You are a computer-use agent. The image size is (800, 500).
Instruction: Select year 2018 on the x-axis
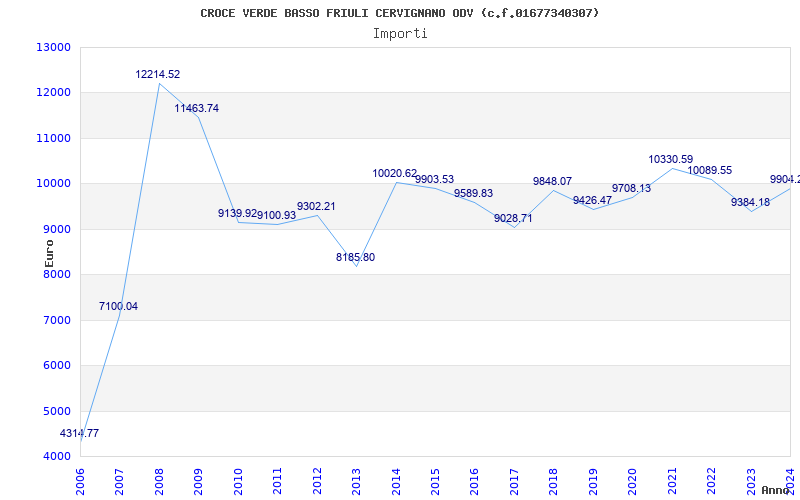[553, 481]
